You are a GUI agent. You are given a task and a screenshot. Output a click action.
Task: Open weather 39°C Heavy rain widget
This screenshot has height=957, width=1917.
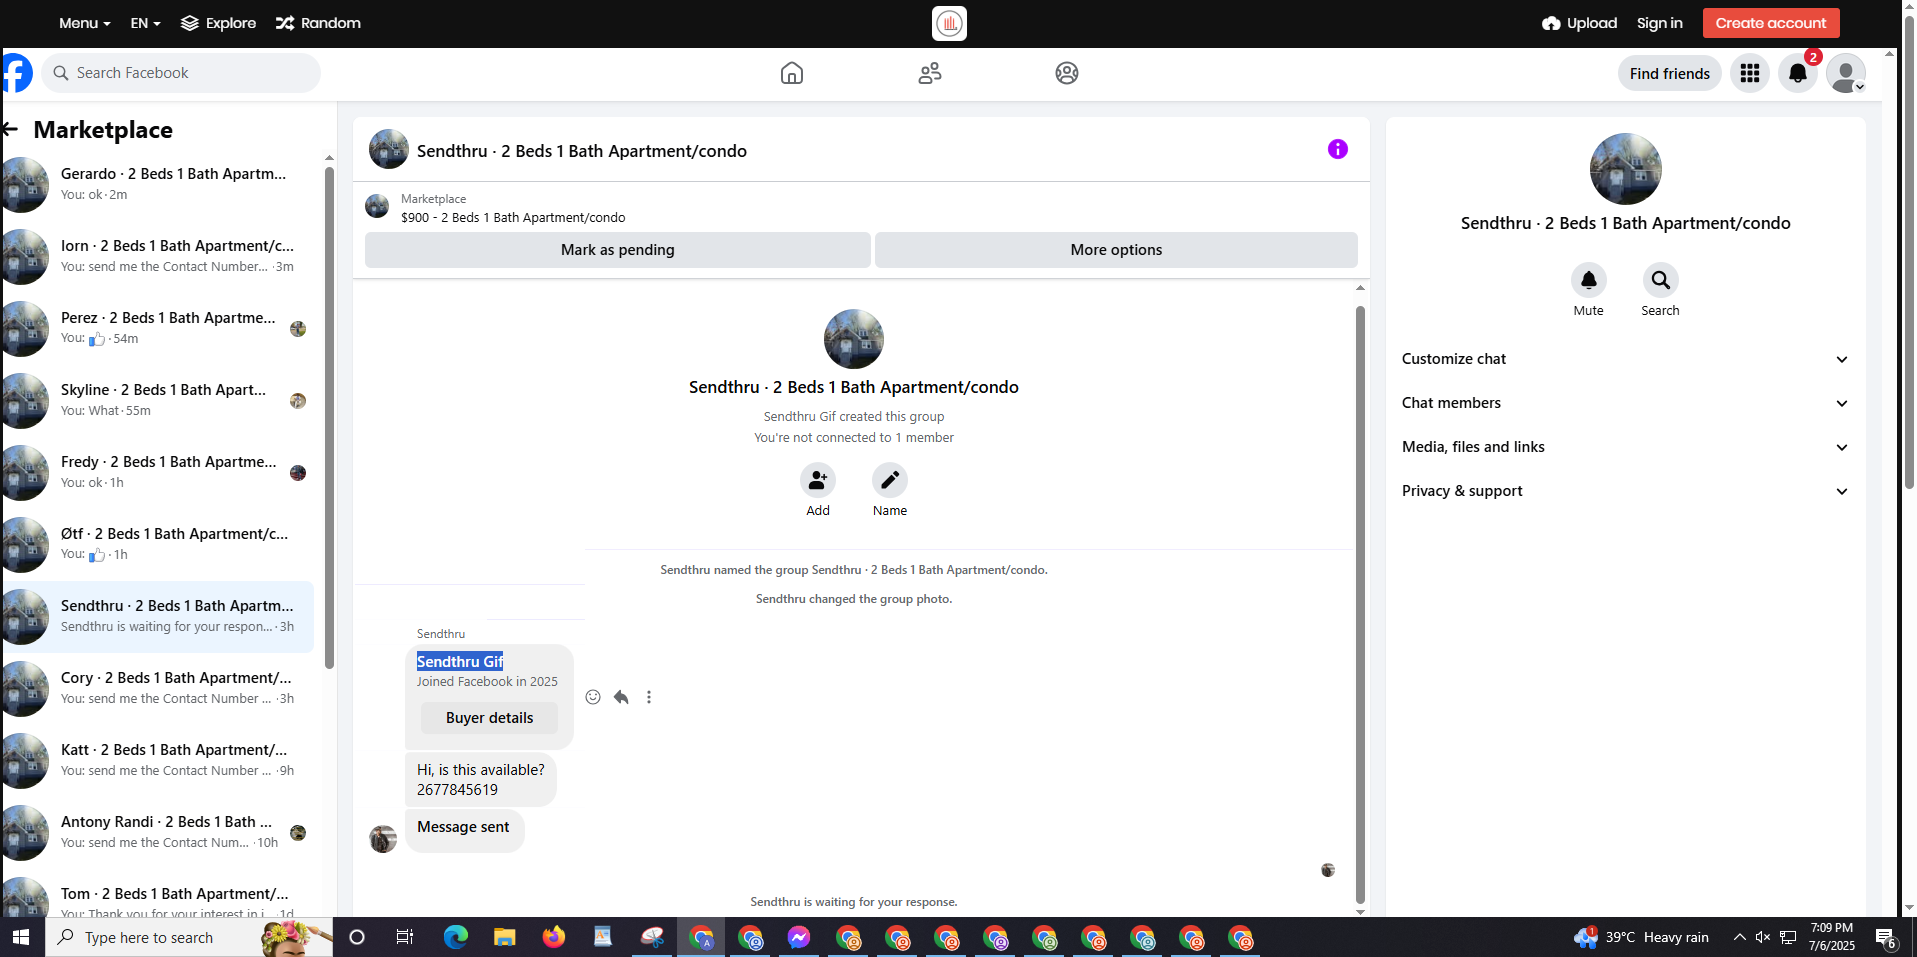pyautogui.click(x=1642, y=937)
